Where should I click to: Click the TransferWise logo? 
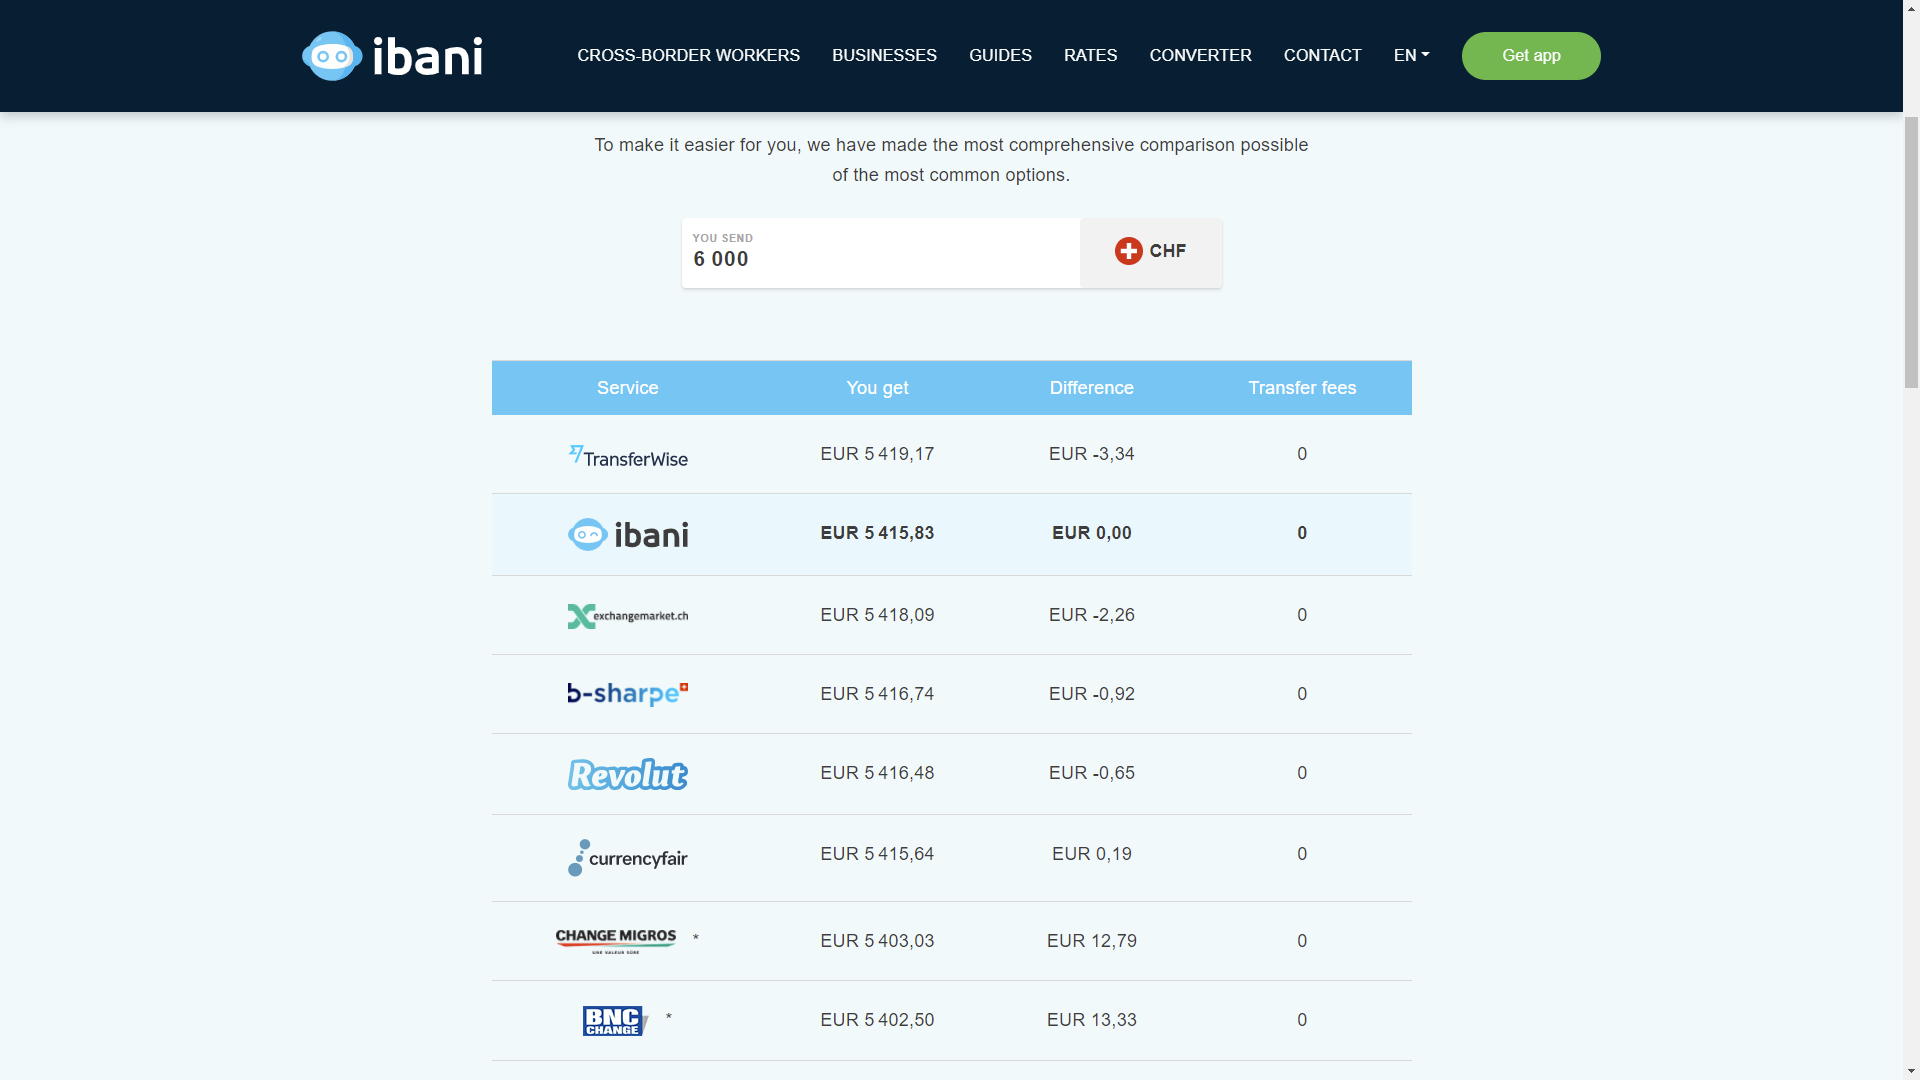(628, 456)
